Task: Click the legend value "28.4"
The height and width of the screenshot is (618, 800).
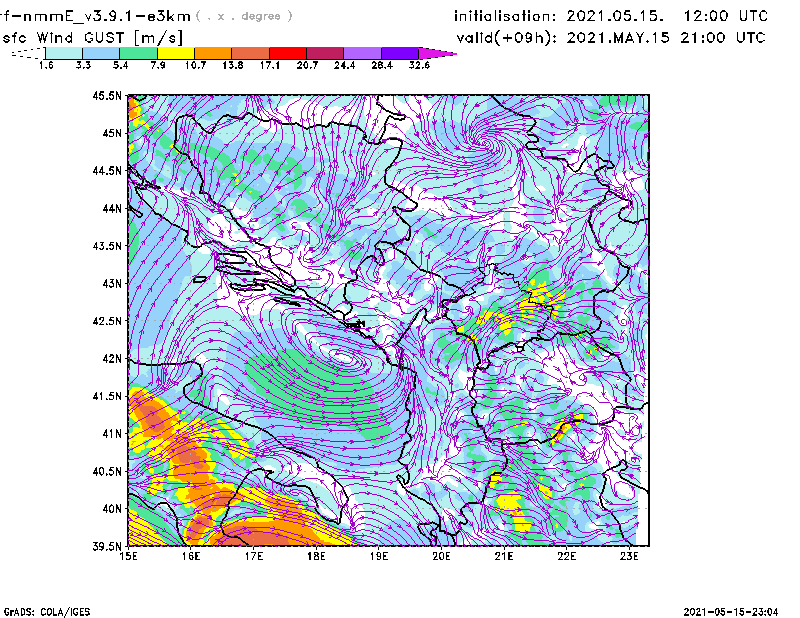Action: [x=382, y=65]
